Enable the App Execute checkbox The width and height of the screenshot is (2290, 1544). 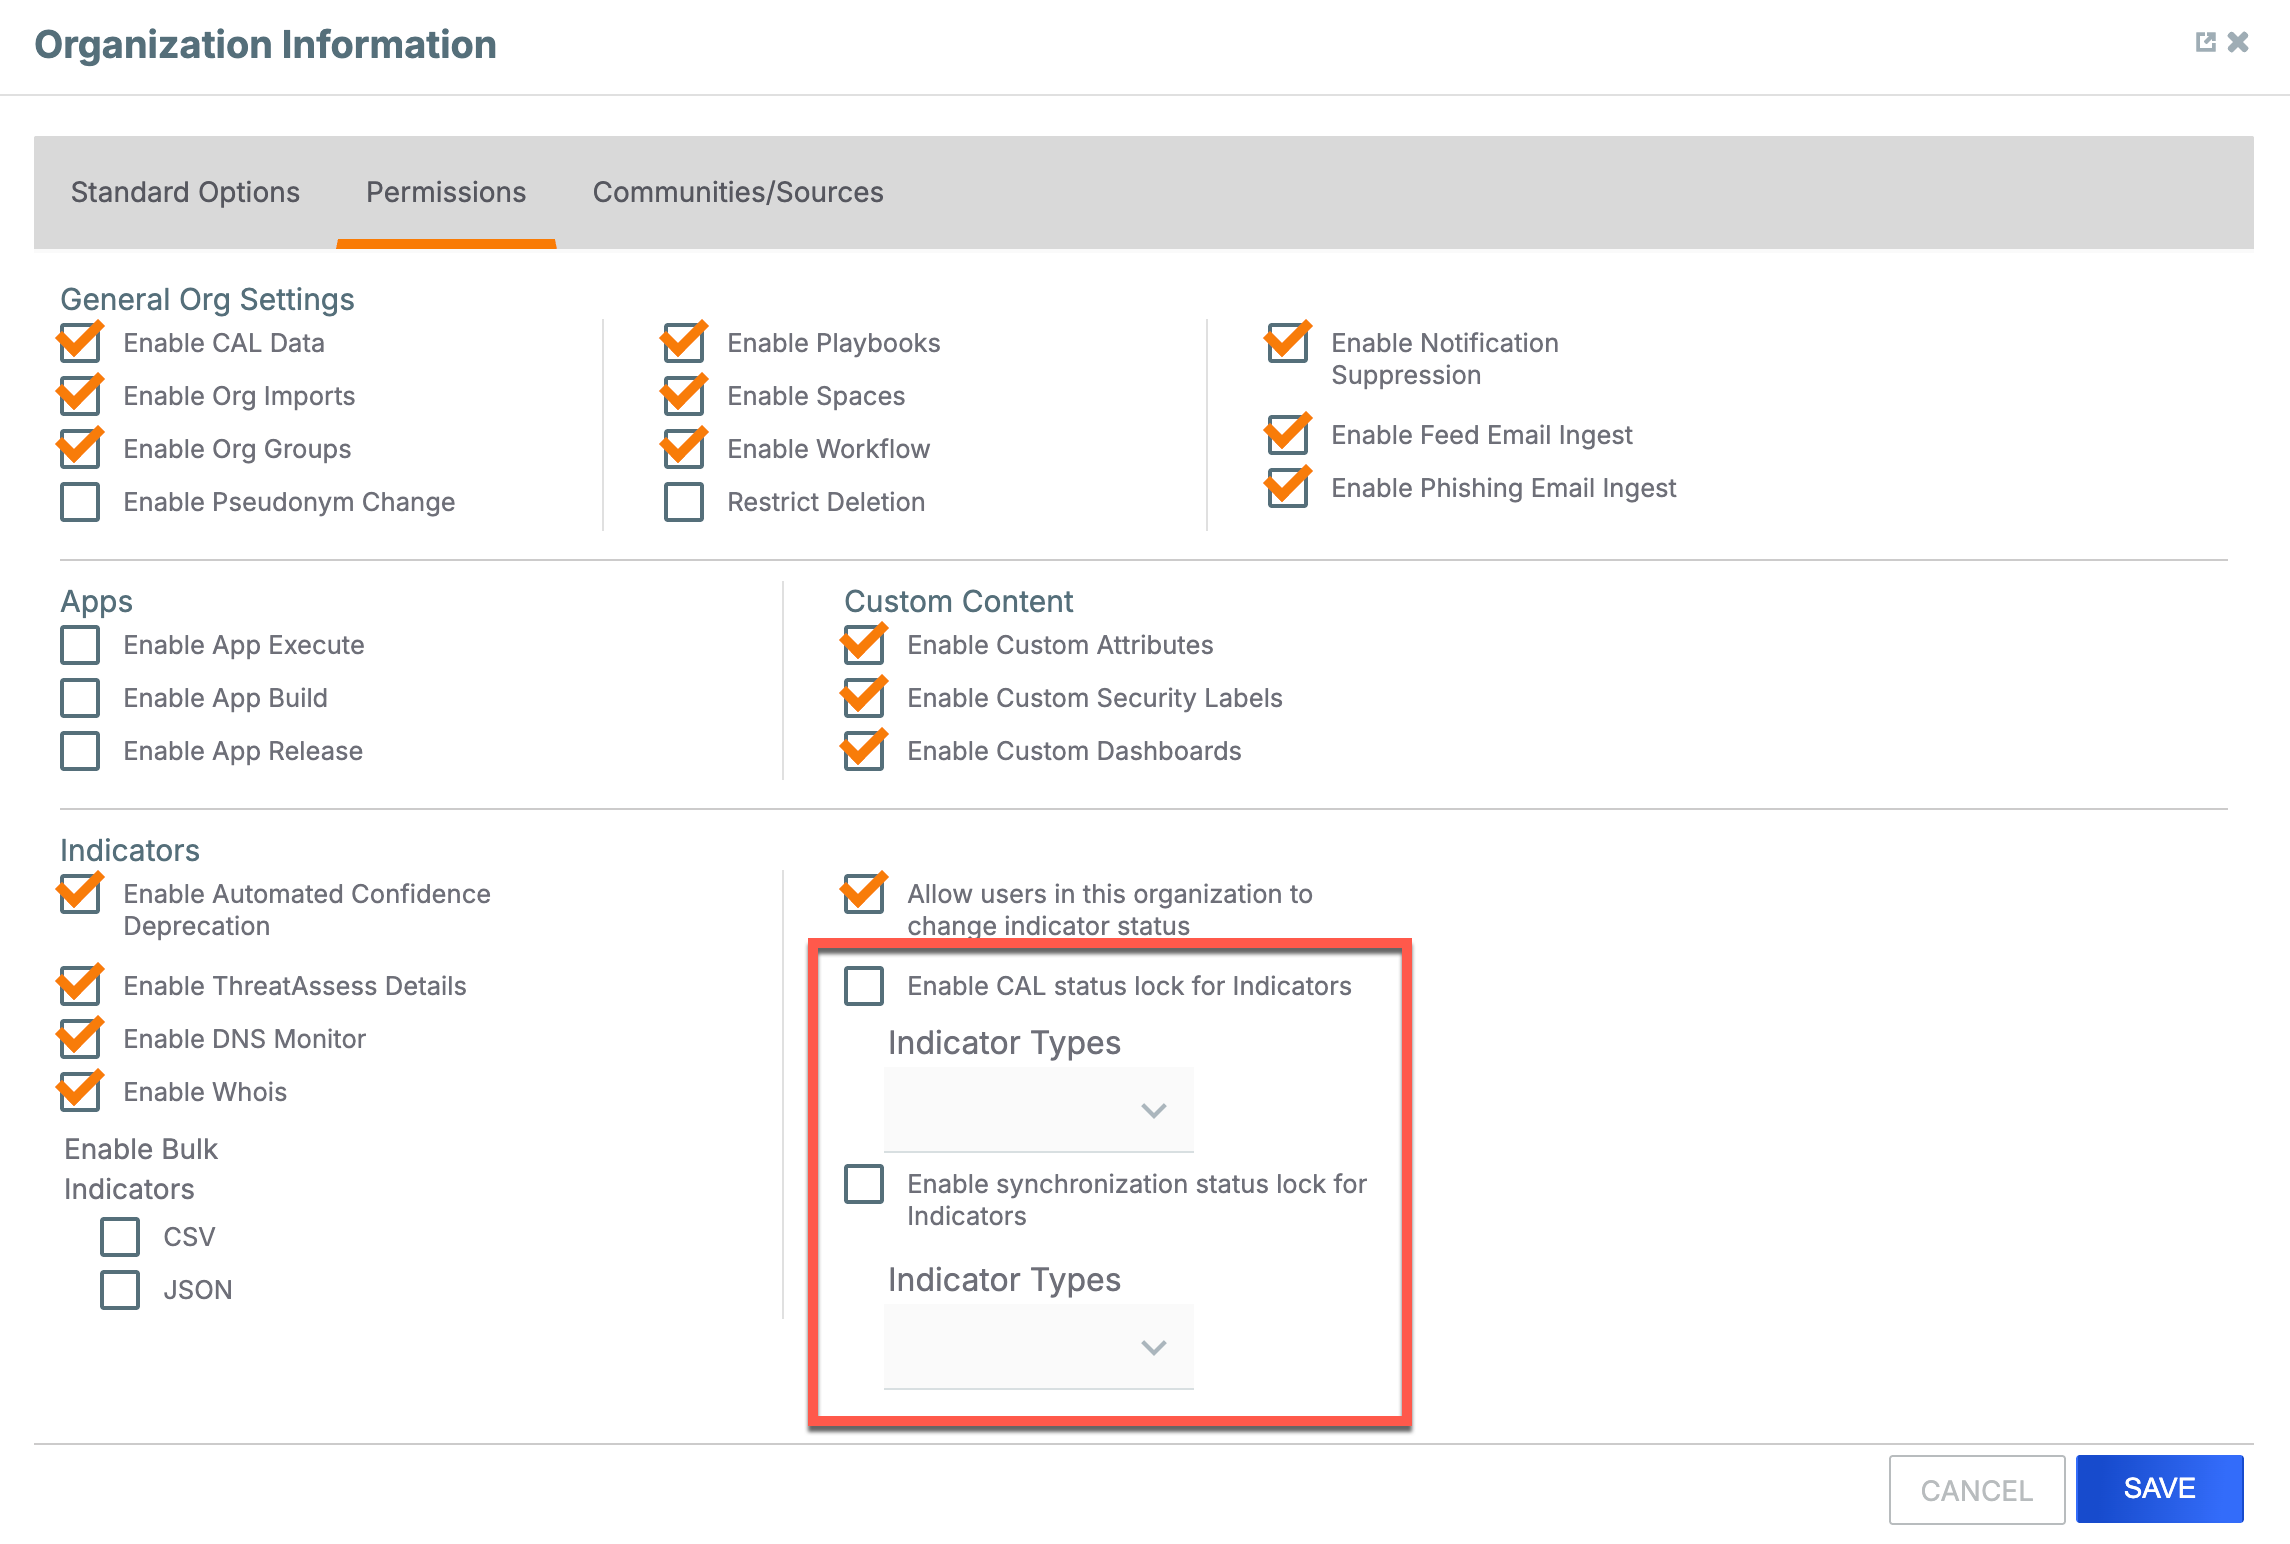[79, 645]
